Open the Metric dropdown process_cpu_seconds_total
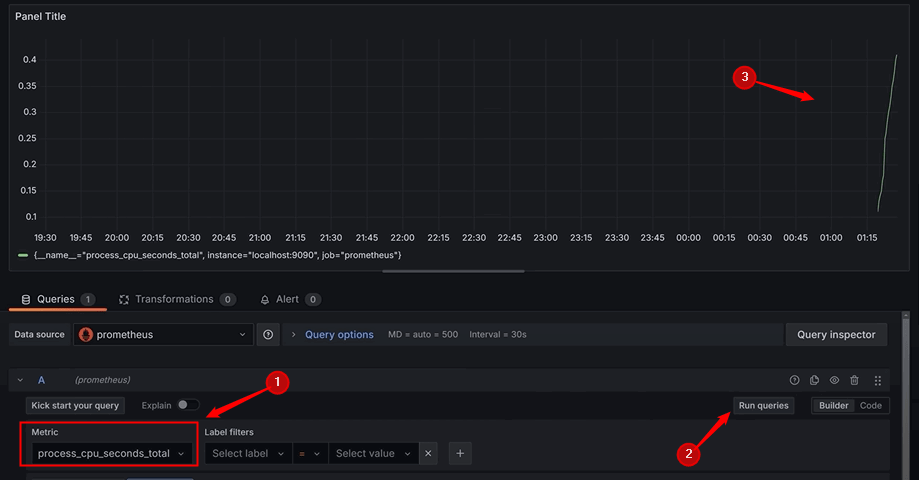This screenshot has height=480, width=919. pos(111,453)
